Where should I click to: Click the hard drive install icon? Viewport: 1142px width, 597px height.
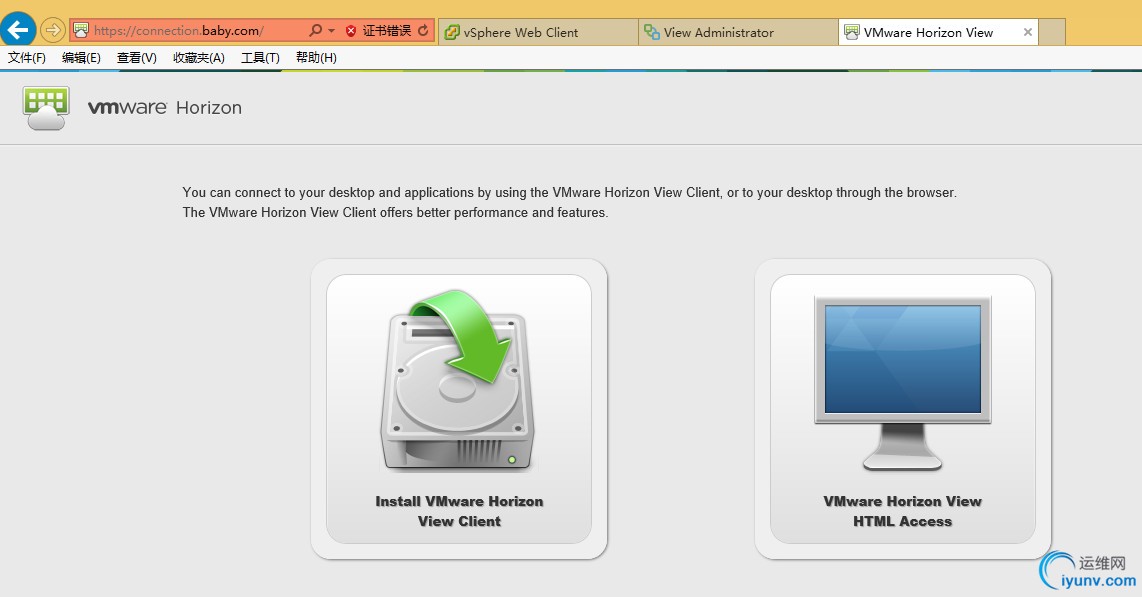[x=457, y=381]
